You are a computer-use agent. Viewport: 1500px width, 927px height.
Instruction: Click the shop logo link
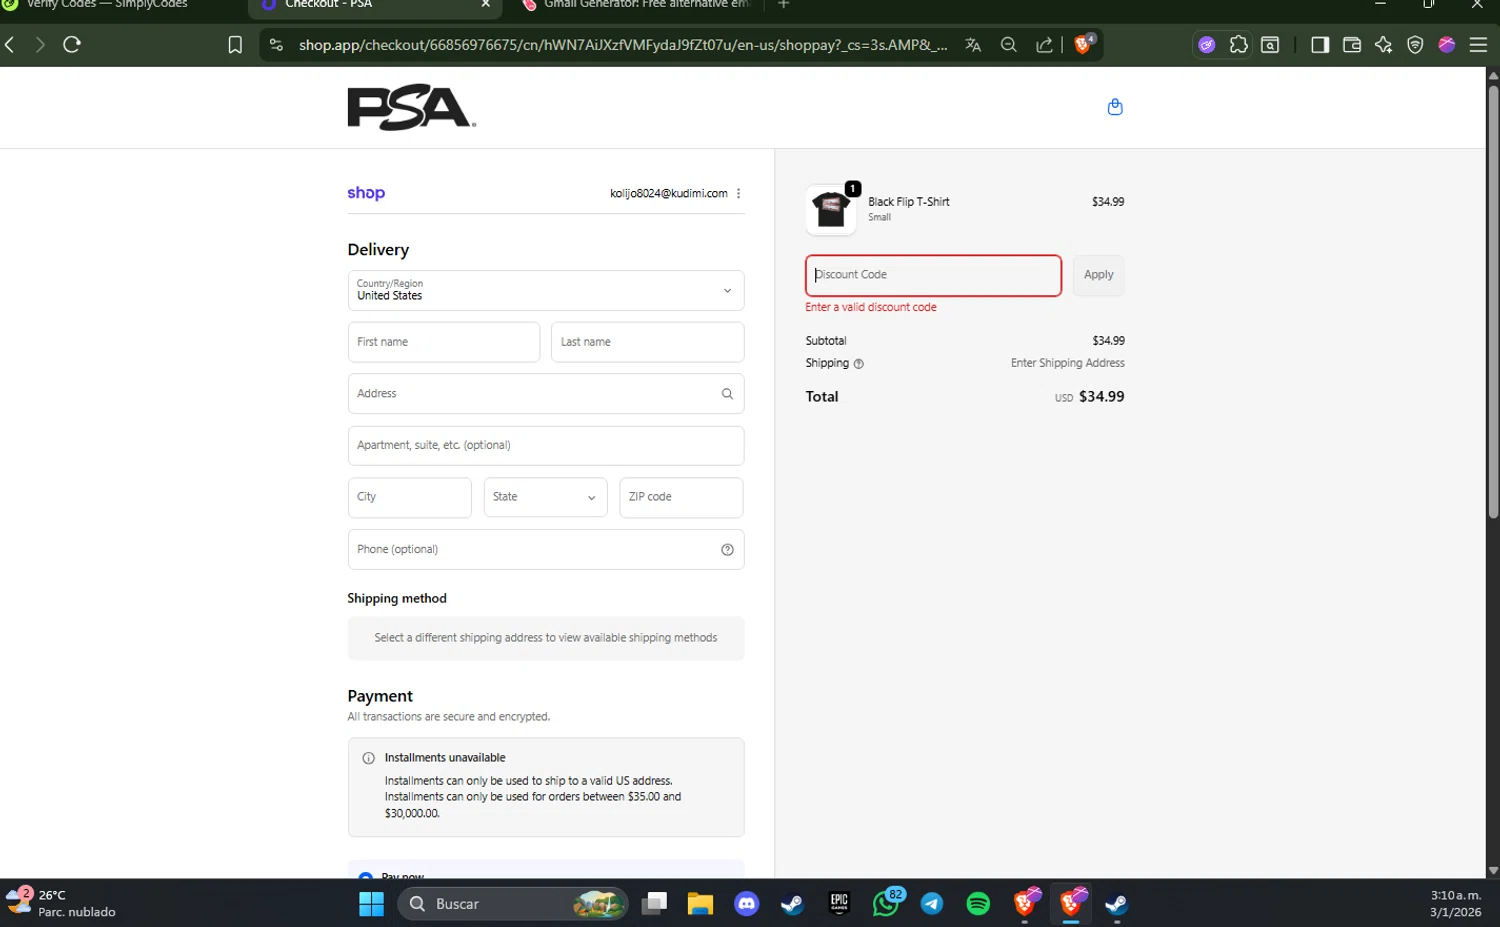(x=366, y=193)
